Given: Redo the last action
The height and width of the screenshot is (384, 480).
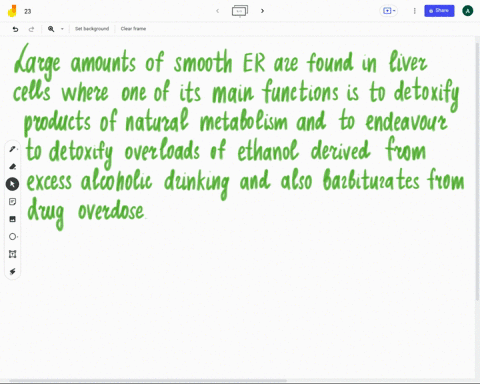Looking at the screenshot, I should [31, 29].
